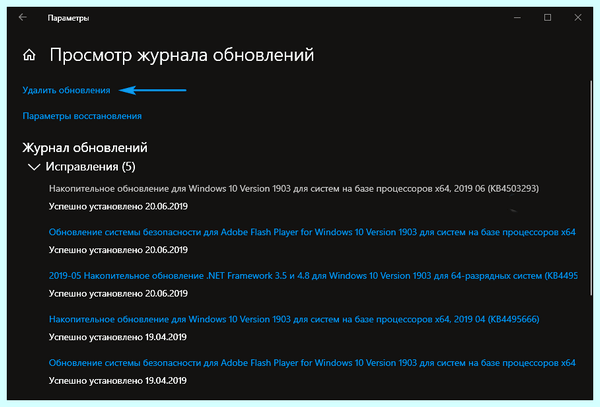The width and height of the screenshot is (600, 407).
Task: Minimize the Параметры window
Action: [517, 18]
